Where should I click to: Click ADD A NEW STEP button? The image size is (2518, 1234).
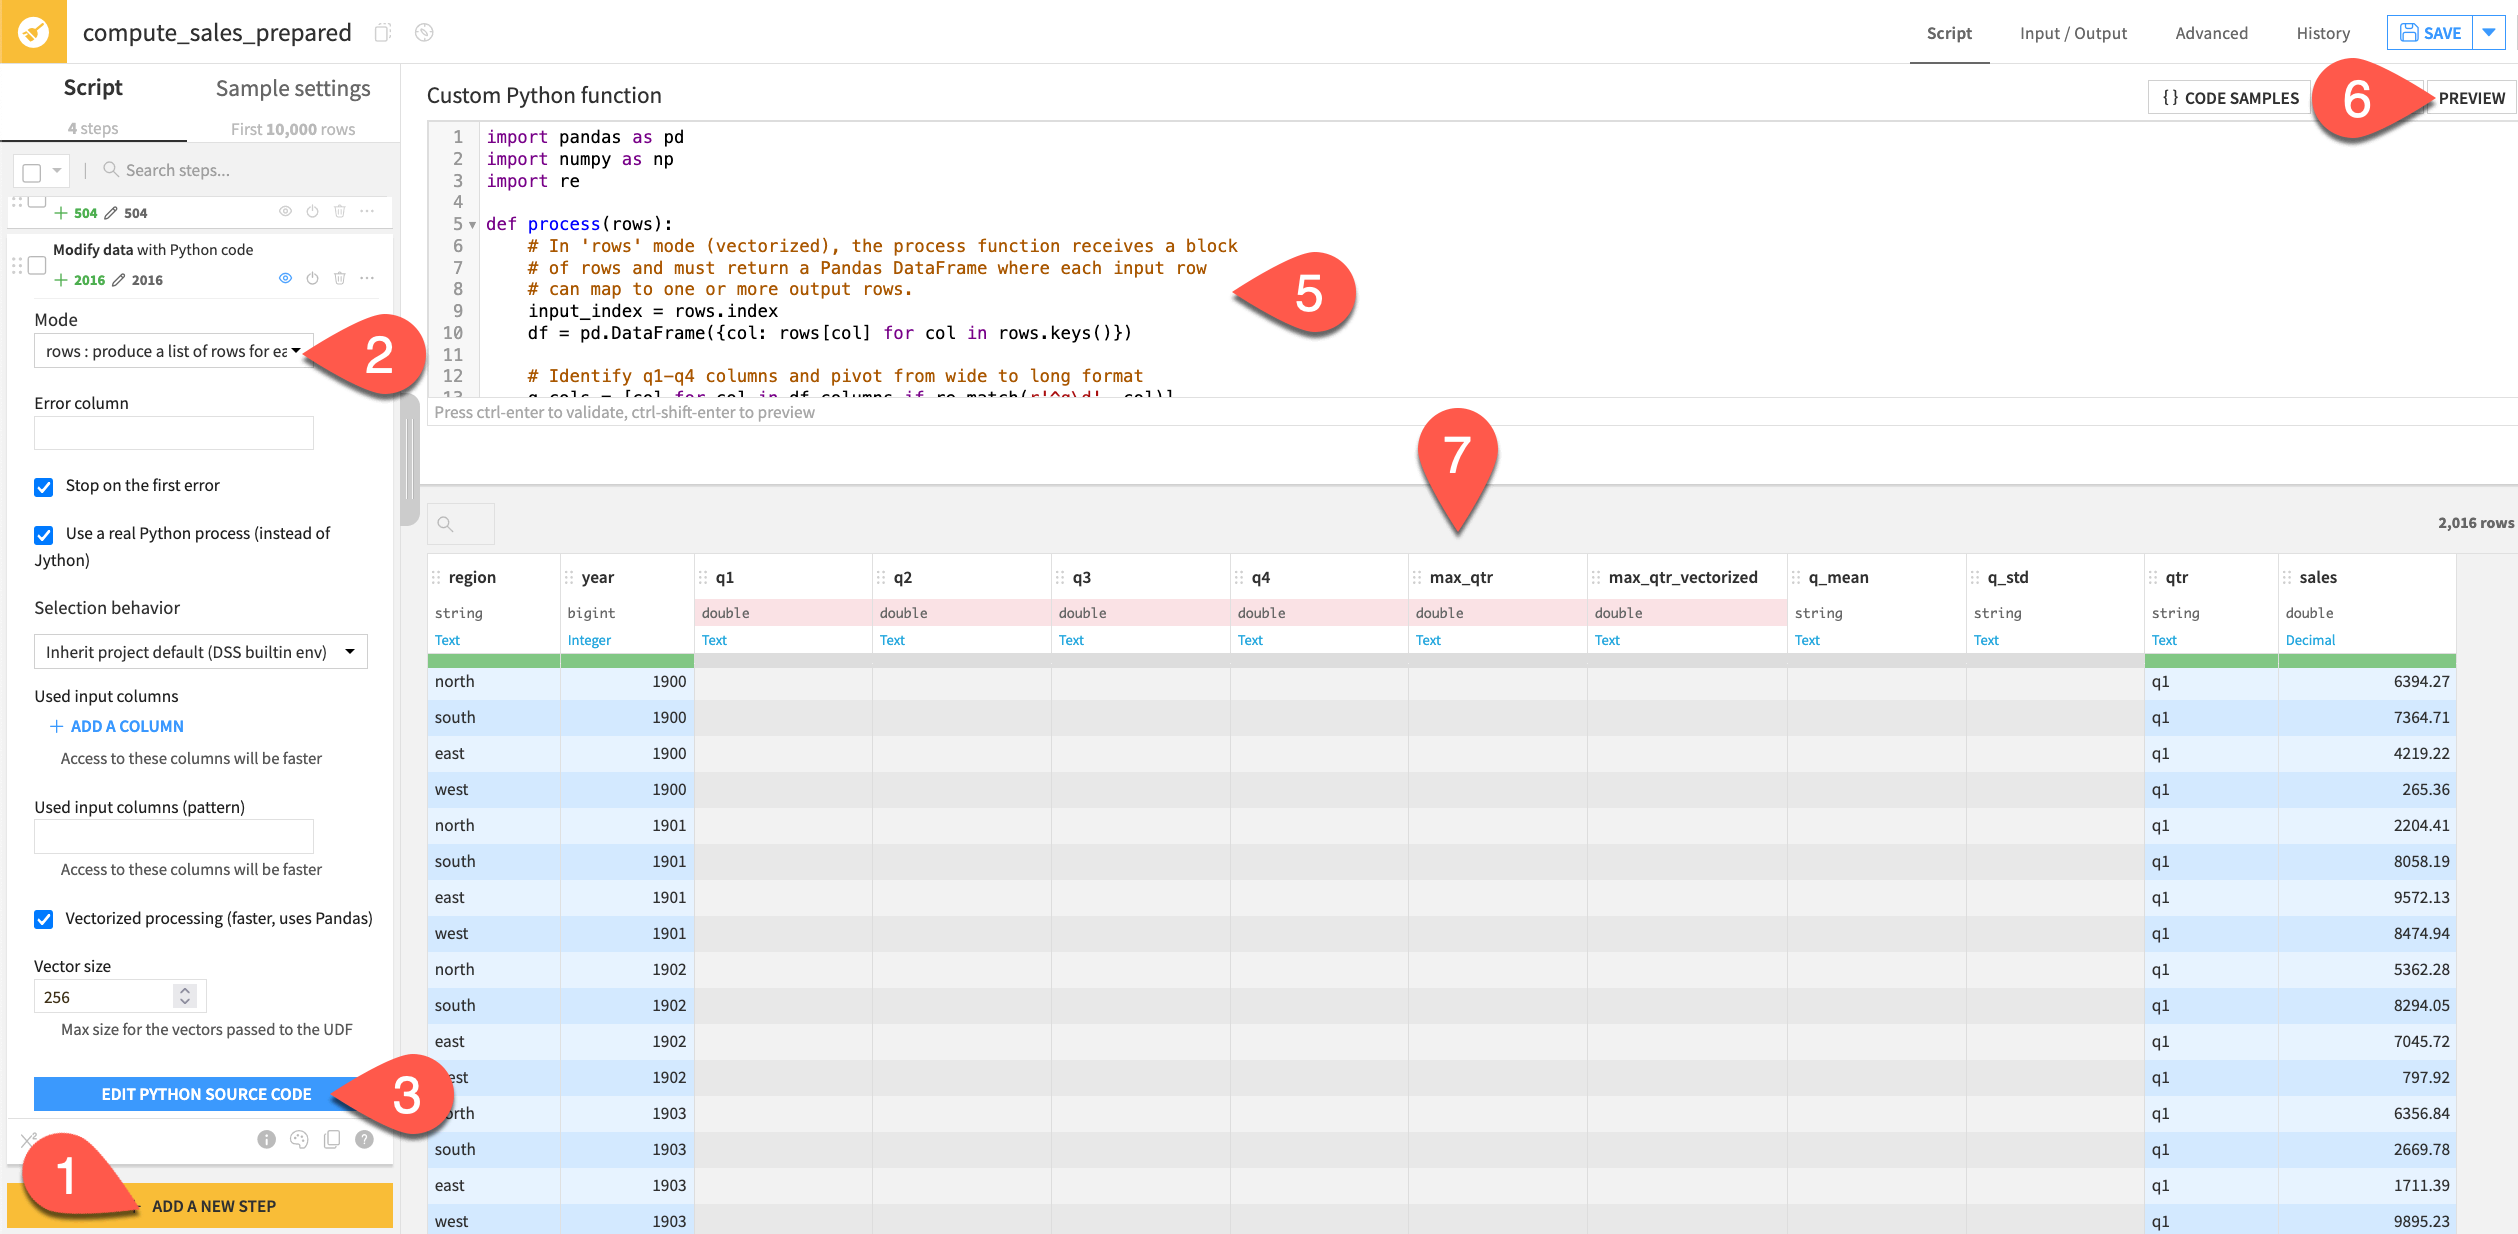pyautogui.click(x=200, y=1206)
